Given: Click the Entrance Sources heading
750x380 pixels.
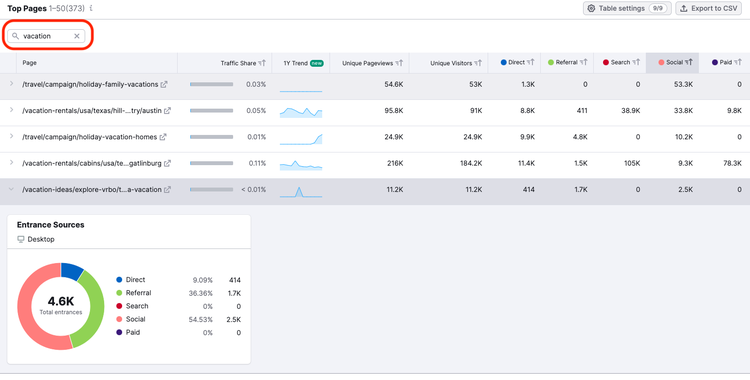Looking at the screenshot, I should coord(51,225).
